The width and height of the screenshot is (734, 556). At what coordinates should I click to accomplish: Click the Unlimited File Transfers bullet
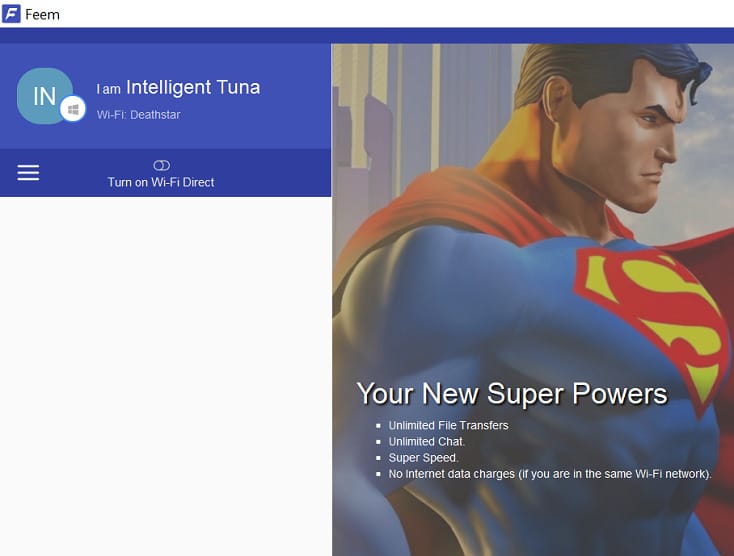[x=448, y=425]
